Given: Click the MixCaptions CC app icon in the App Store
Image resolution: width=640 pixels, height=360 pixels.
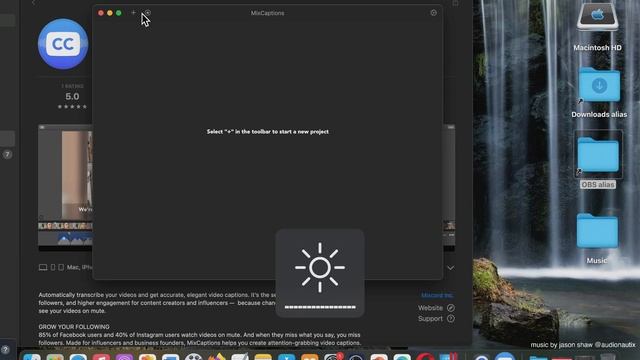Looking at the screenshot, I should point(63,44).
